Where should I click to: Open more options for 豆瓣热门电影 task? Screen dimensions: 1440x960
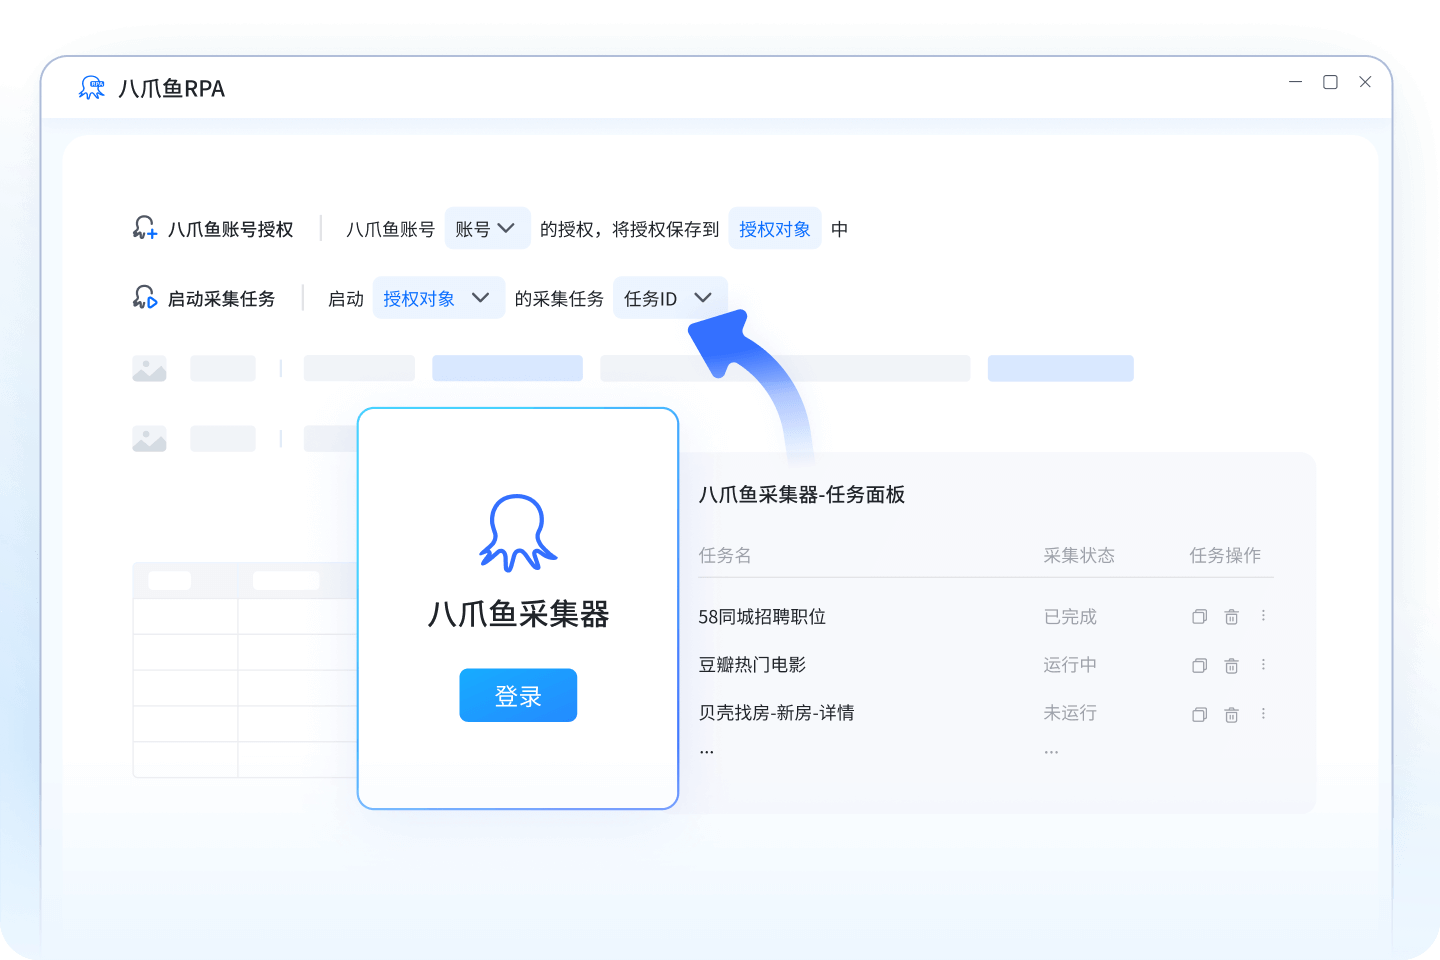pyautogui.click(x=1263, y=664)
